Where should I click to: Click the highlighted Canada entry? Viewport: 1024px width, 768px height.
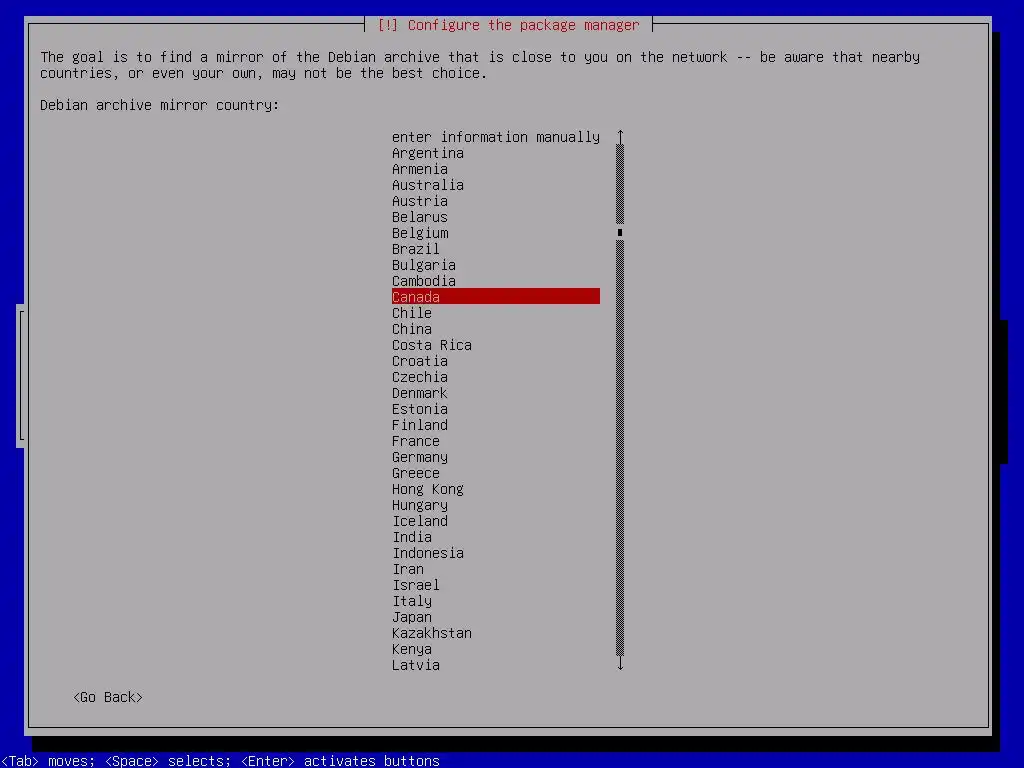click(x=496, y=297)
